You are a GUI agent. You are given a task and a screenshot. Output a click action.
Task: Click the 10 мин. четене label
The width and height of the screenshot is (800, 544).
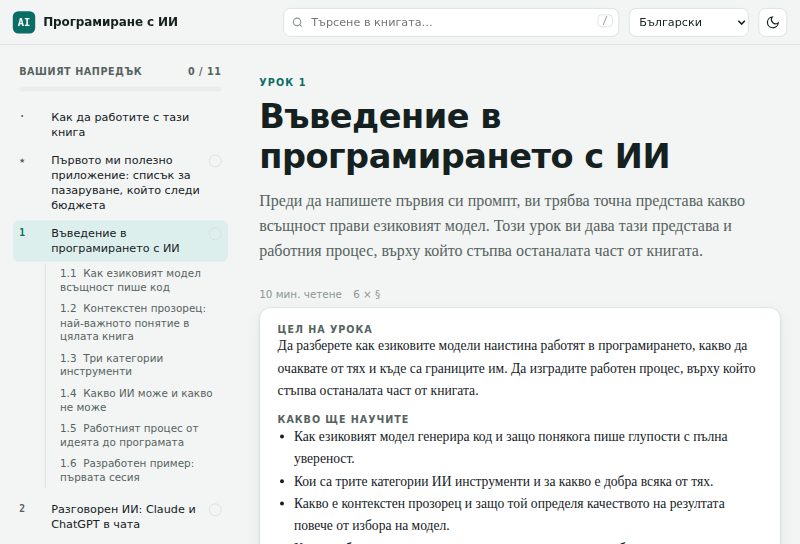[x=301, y=294]
